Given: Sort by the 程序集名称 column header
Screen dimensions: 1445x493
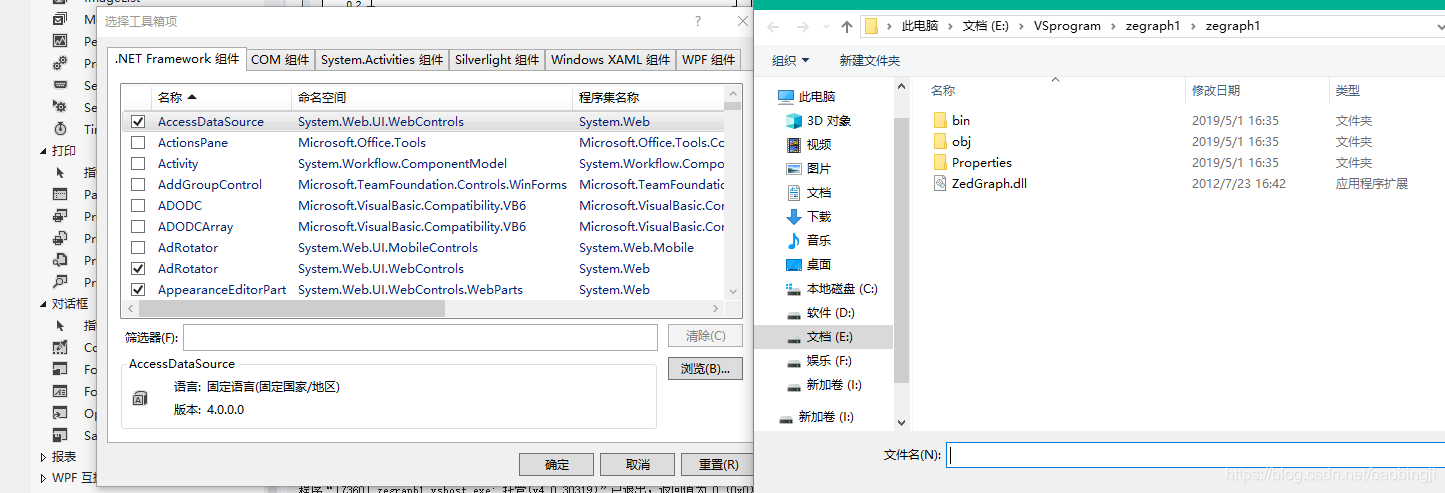Looking at the screenshot, I should 648,97.
